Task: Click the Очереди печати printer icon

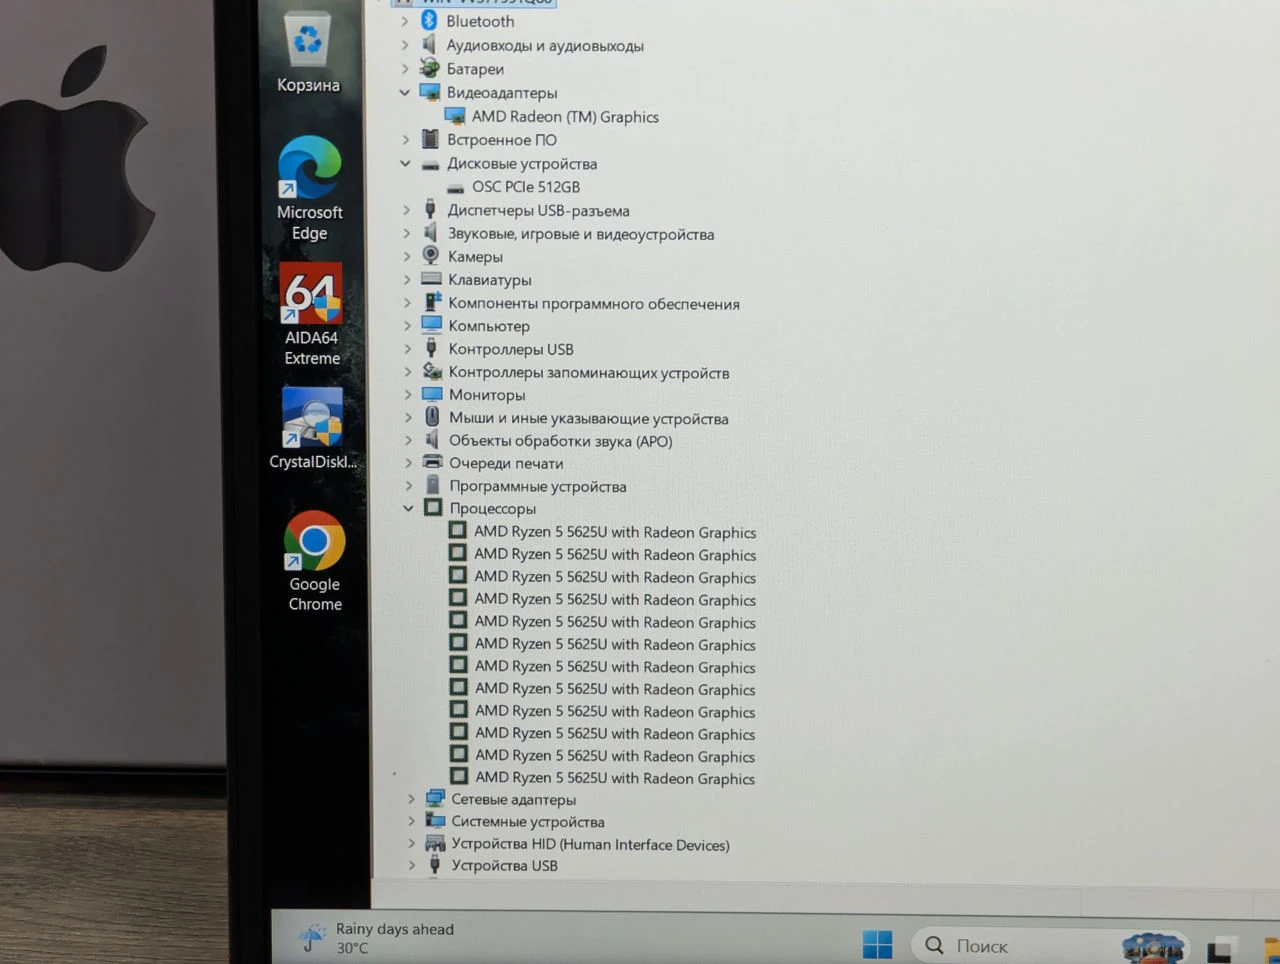Action: point(433,462)
